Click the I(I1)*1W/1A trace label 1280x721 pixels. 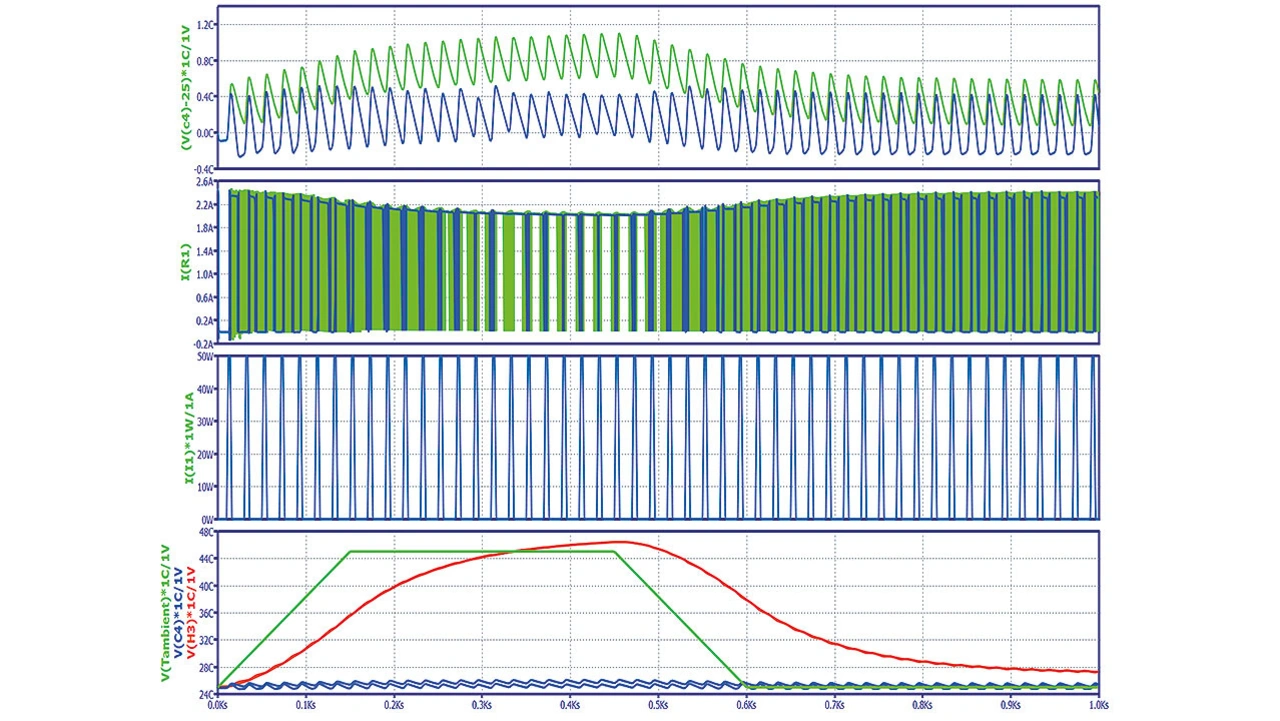pyautogui.click(x=186, y=438)
